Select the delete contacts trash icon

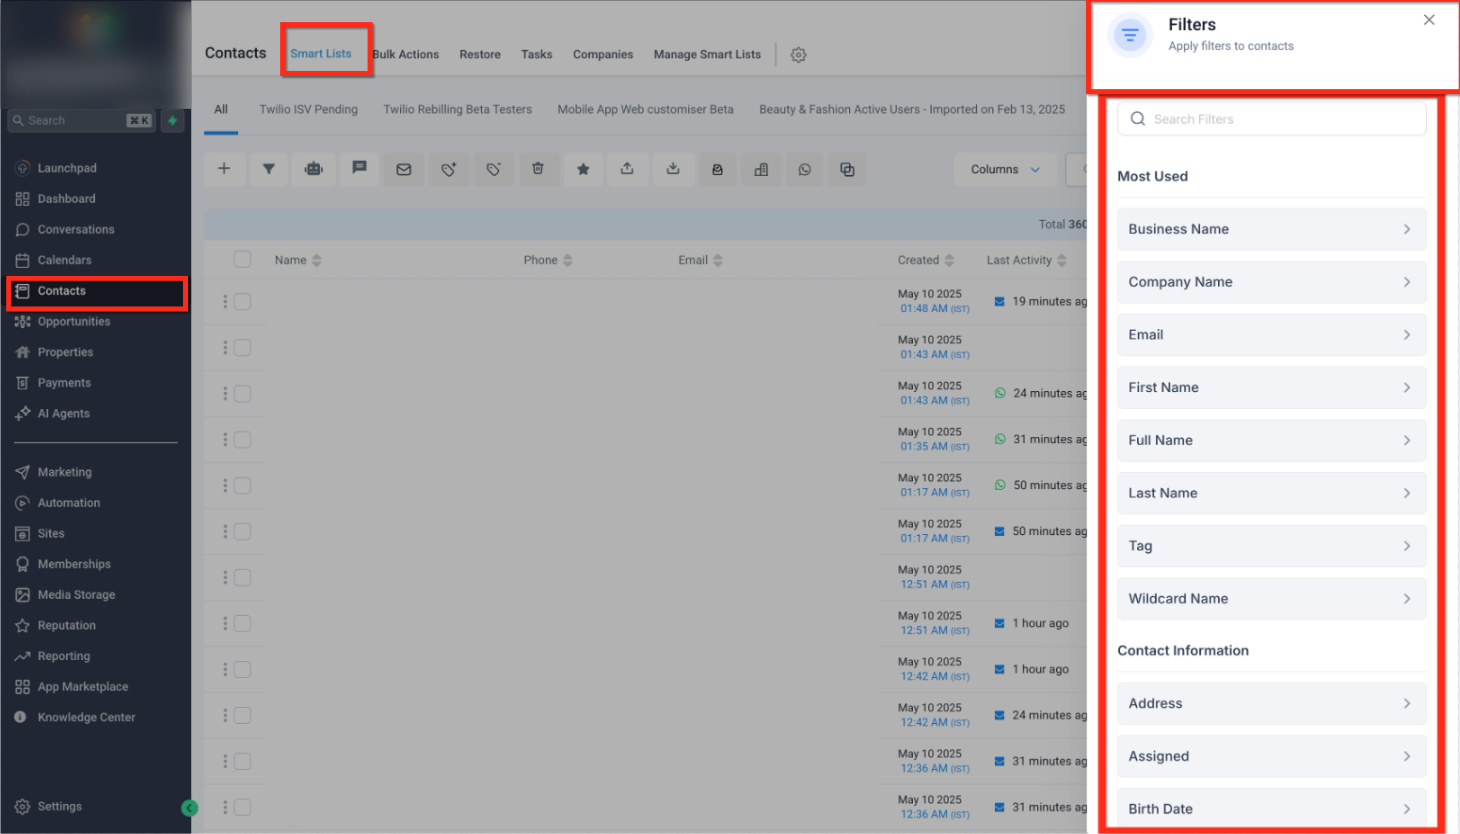click(538, 169)
